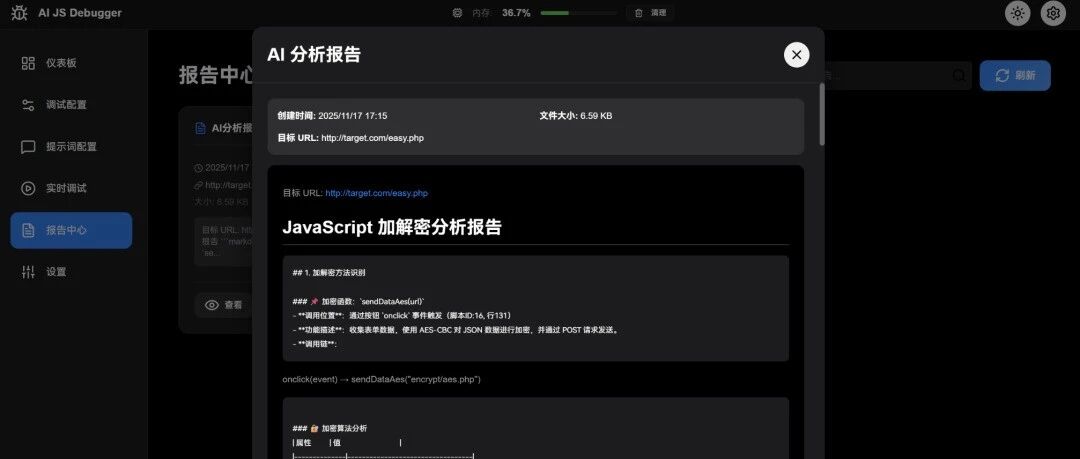Image resolution: width=1080 pixels, height=459 pixels.
Task: Click the 创建时间 2025/11/17 17:15 text
Action: click(332, 116)
